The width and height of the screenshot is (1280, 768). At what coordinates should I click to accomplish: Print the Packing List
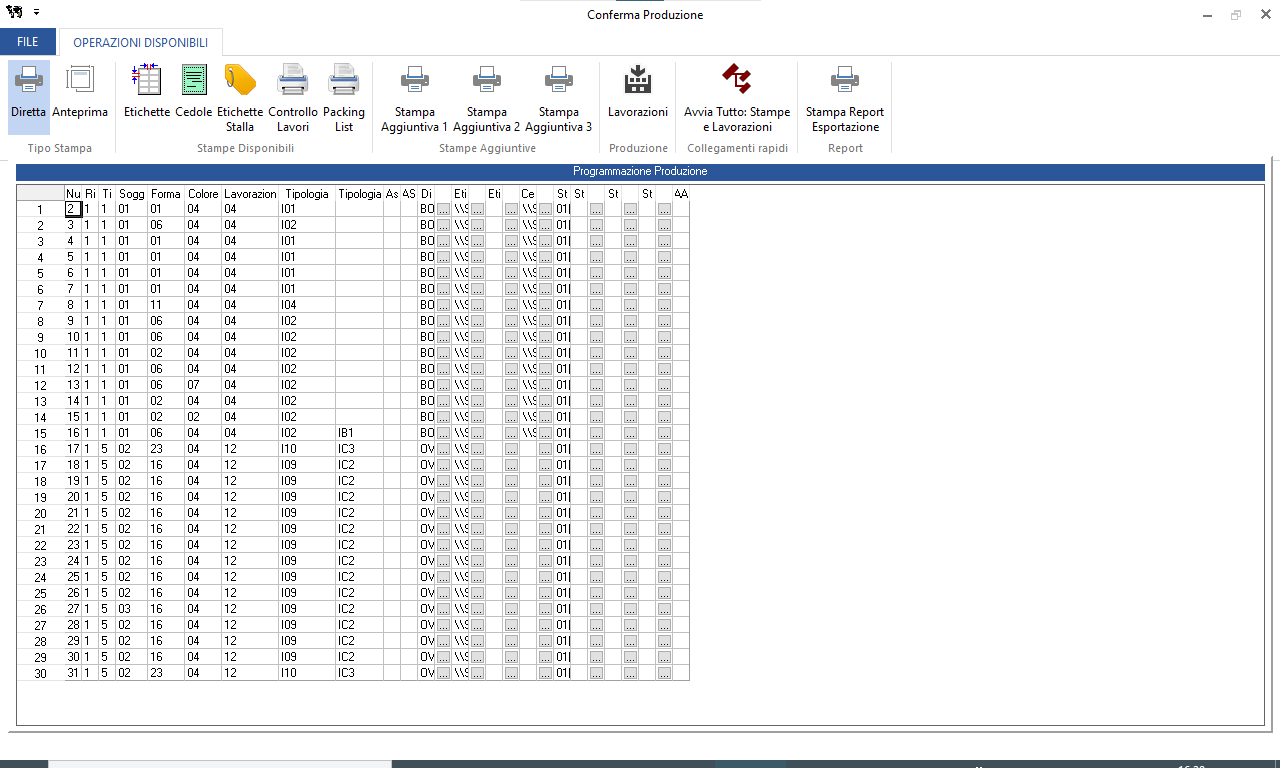(x=344, y=97)
